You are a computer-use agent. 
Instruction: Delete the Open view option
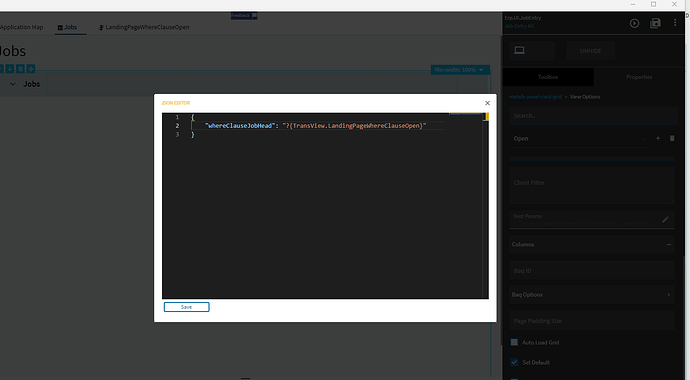[672, 139]
